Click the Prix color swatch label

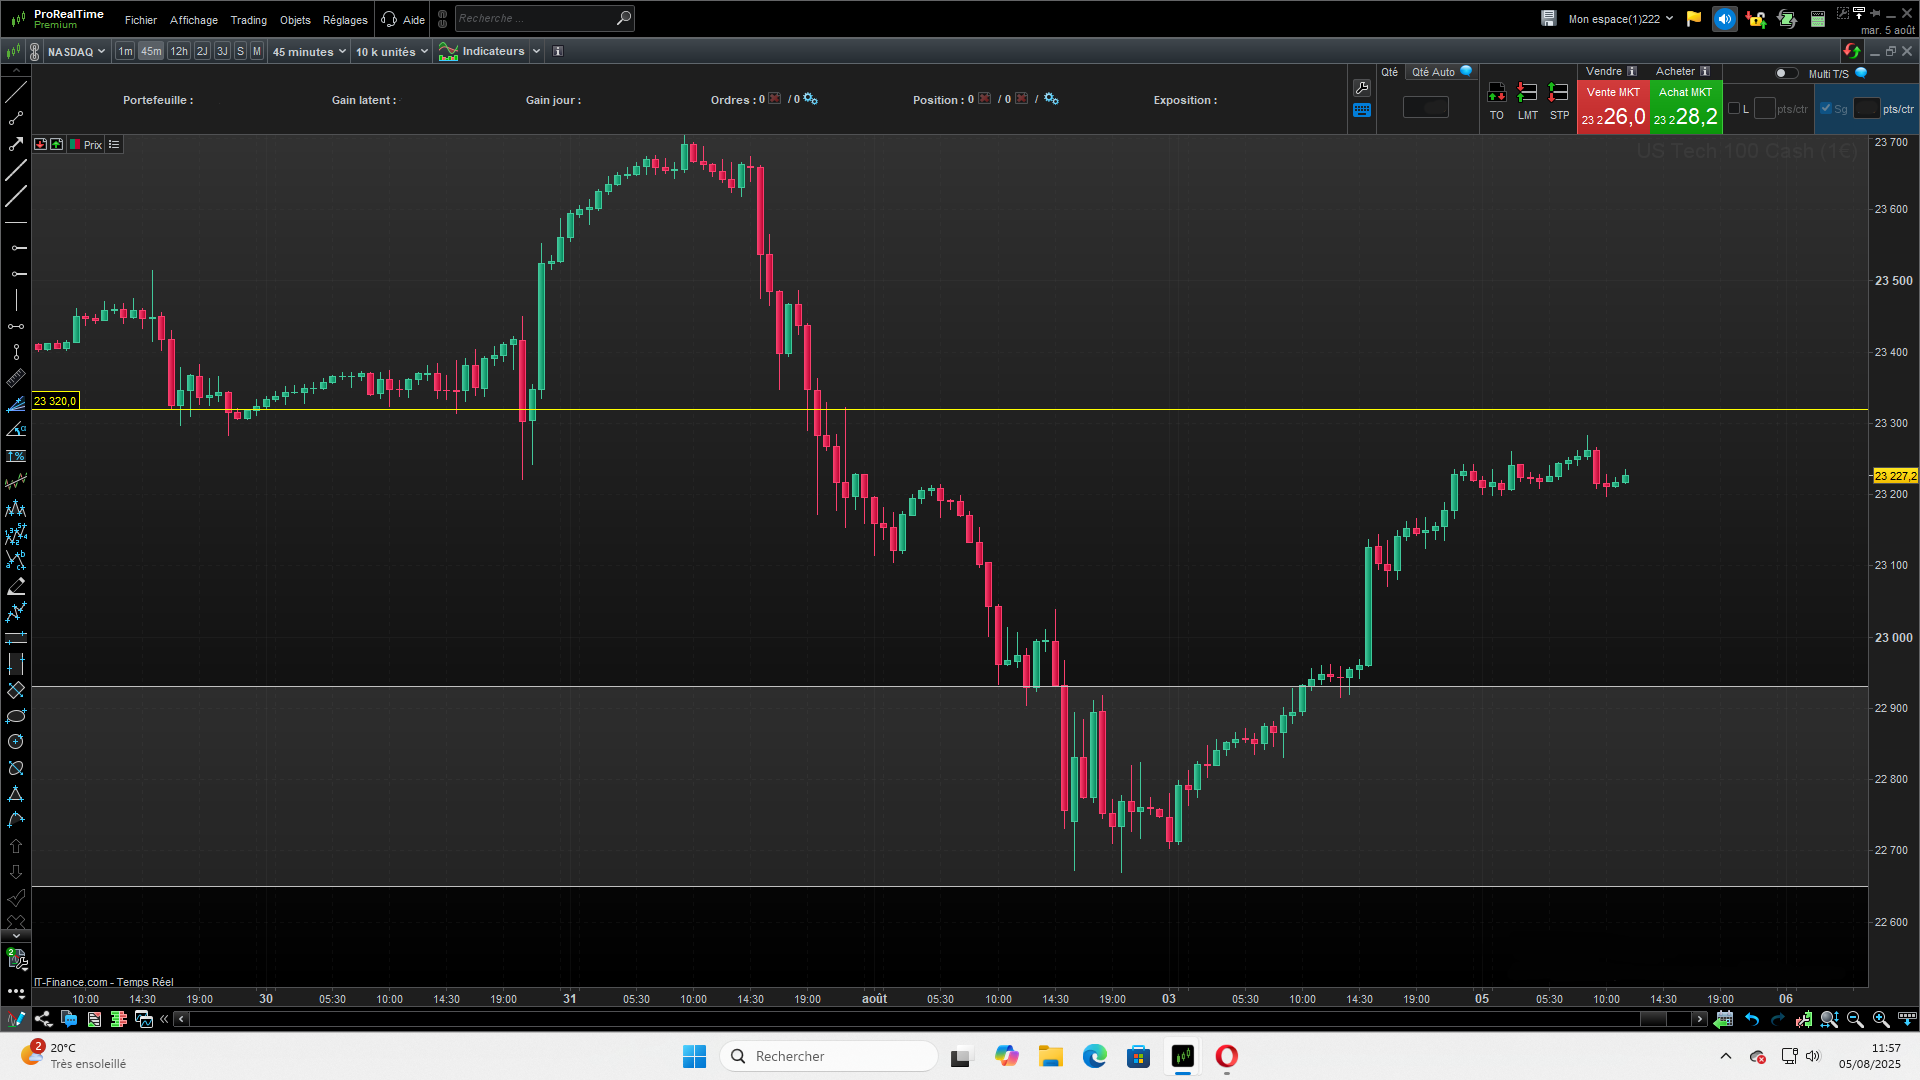pyautogui.click(x=86, y=145)
